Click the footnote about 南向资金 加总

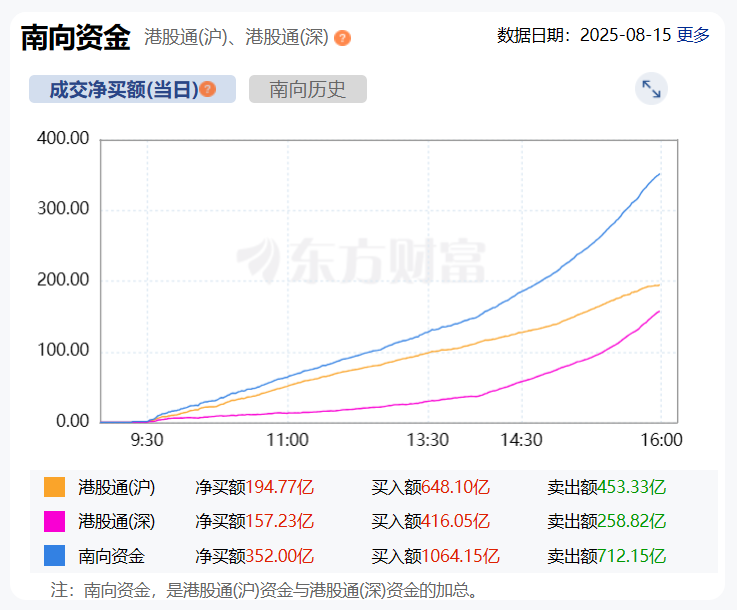point(264,590)
